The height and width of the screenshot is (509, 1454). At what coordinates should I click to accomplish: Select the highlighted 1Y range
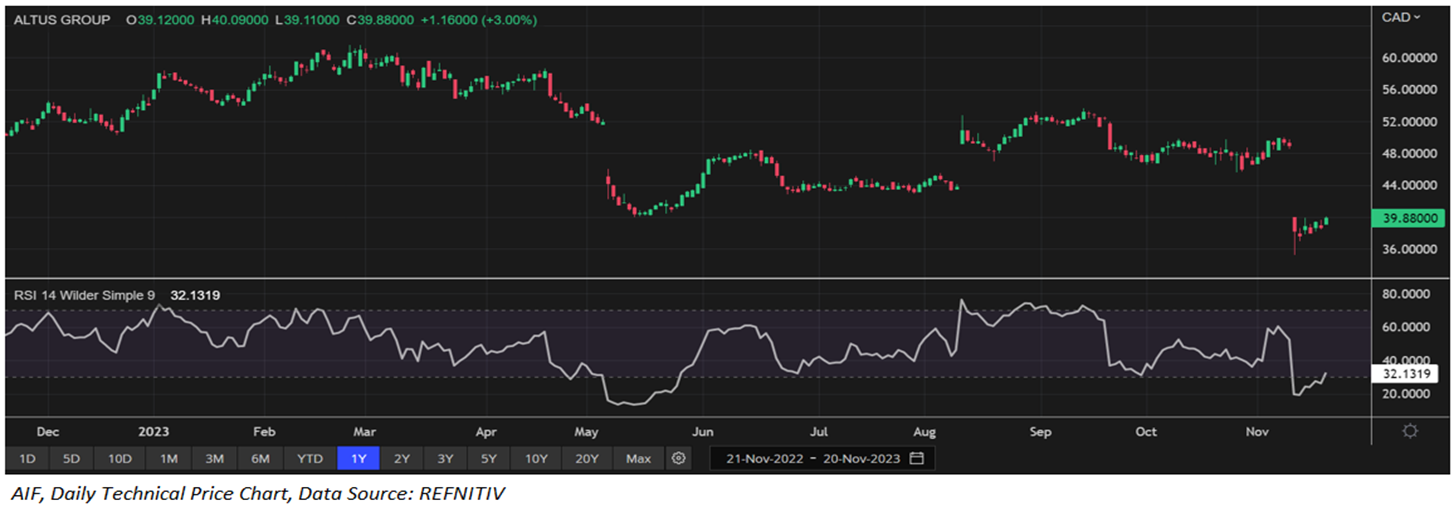pyautogui.click(x=359, y=459)
